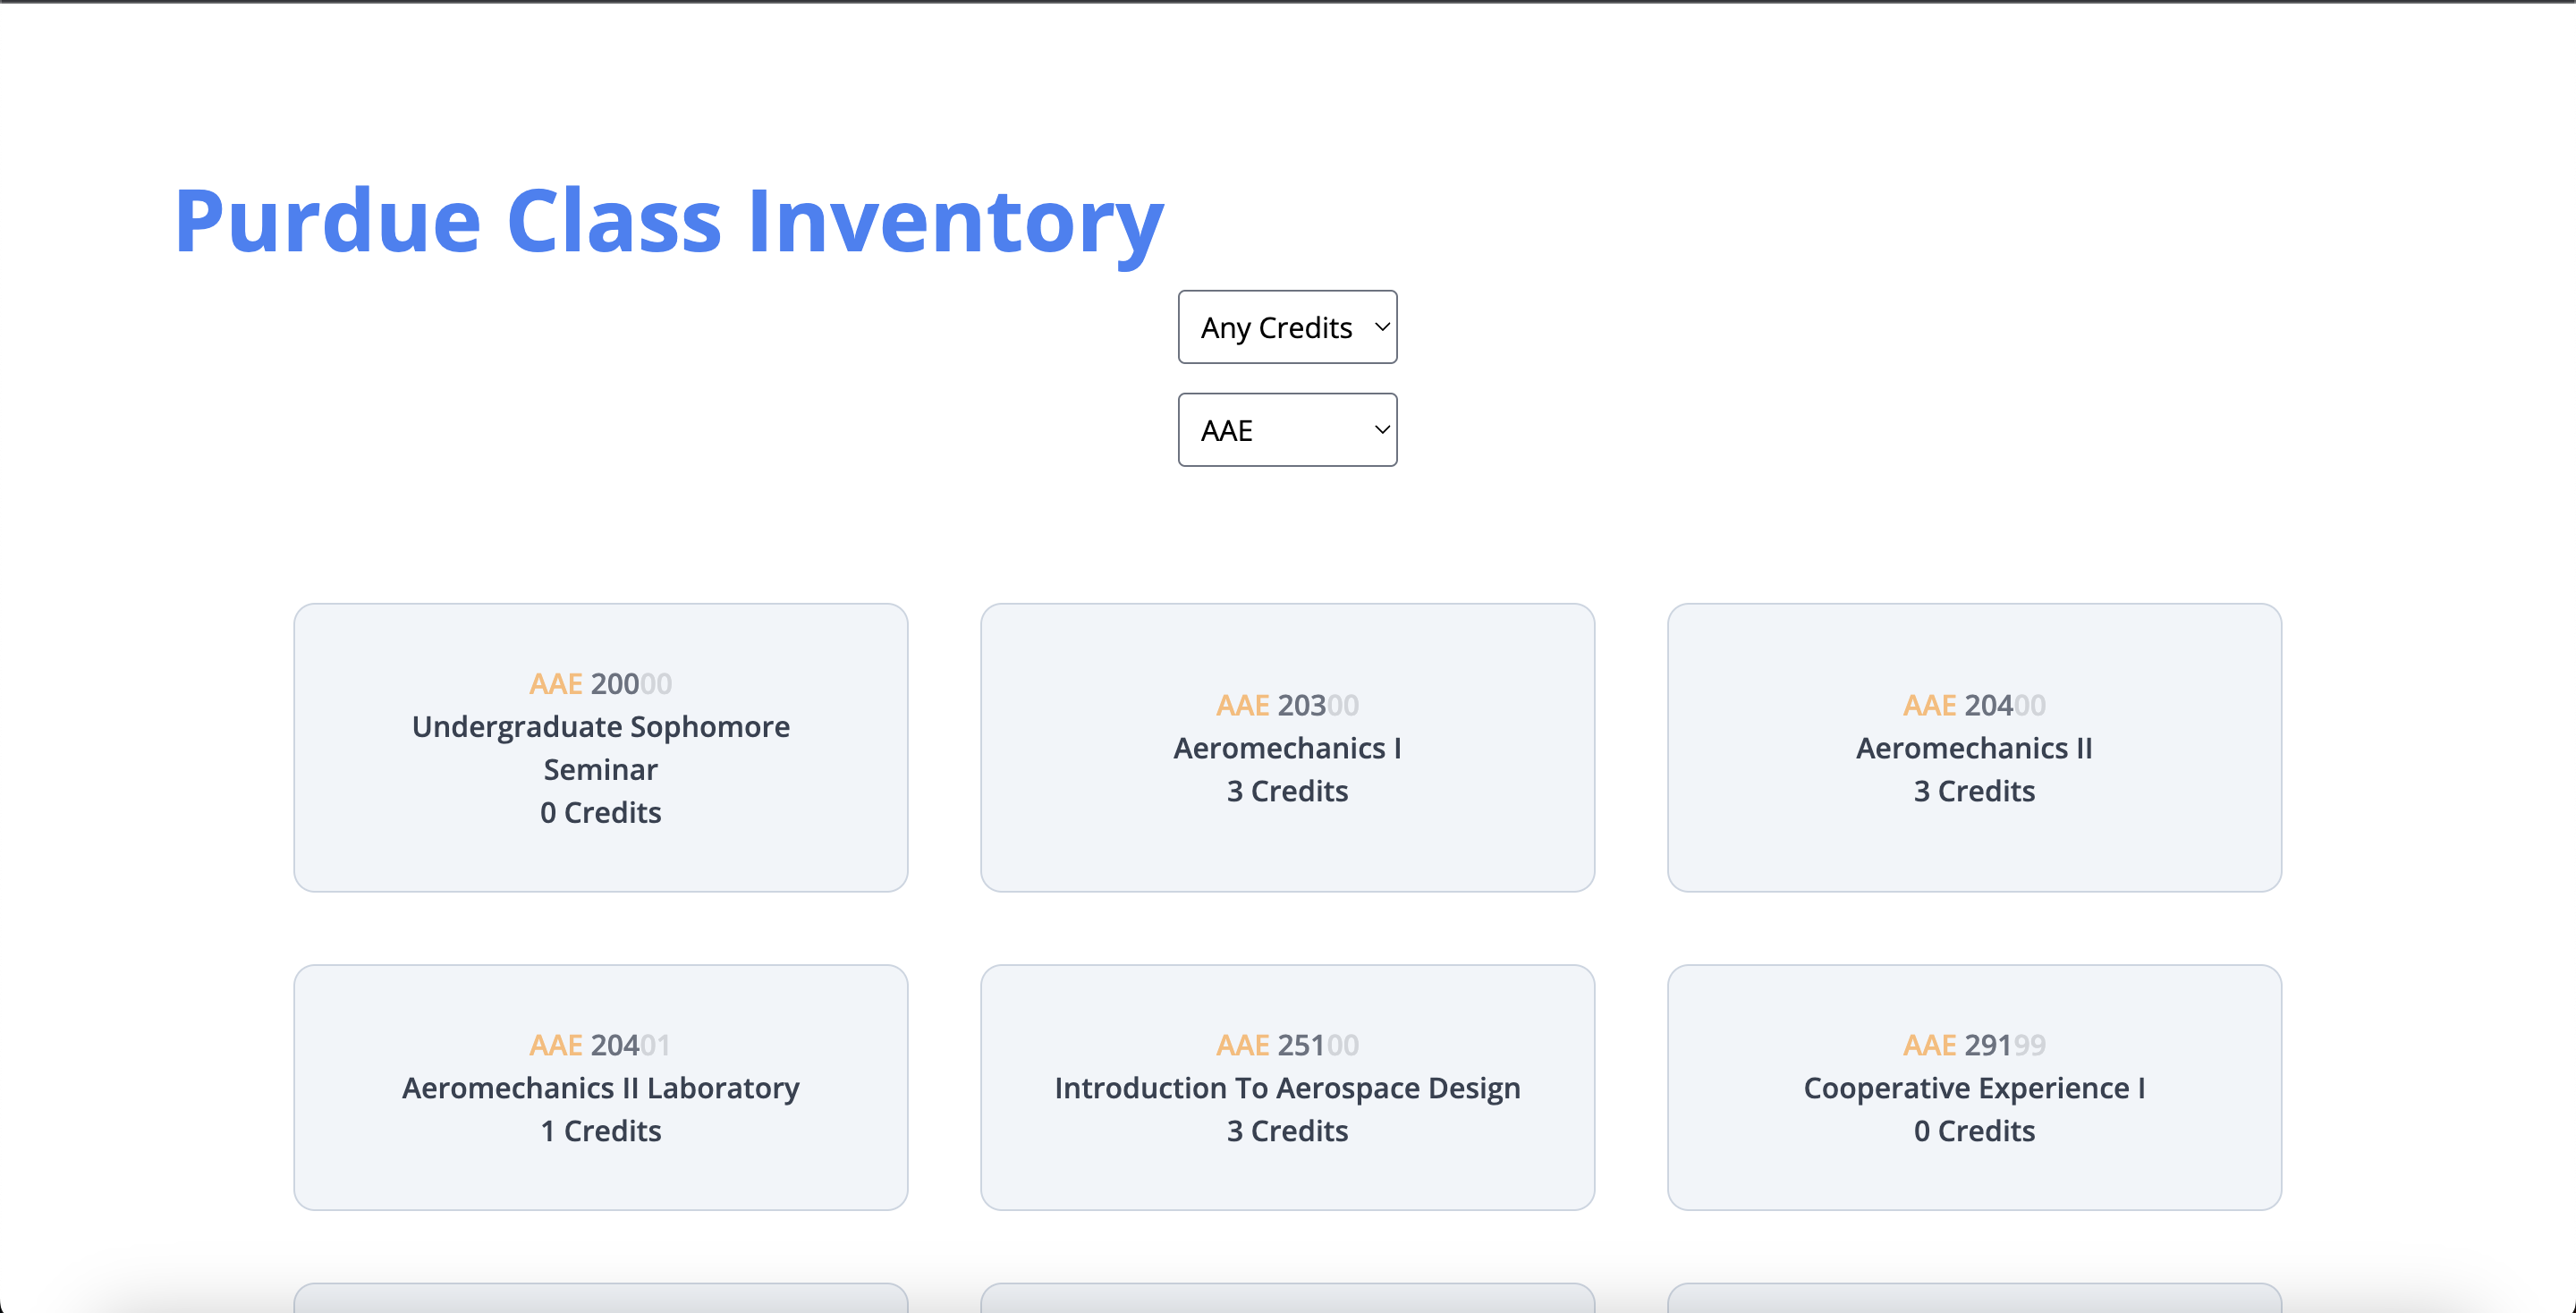Click the 0 Credits text on Cooperative Experience
Image resolution: width=2576 pixels, height=1313 pixels.
pos(1973,1131)
